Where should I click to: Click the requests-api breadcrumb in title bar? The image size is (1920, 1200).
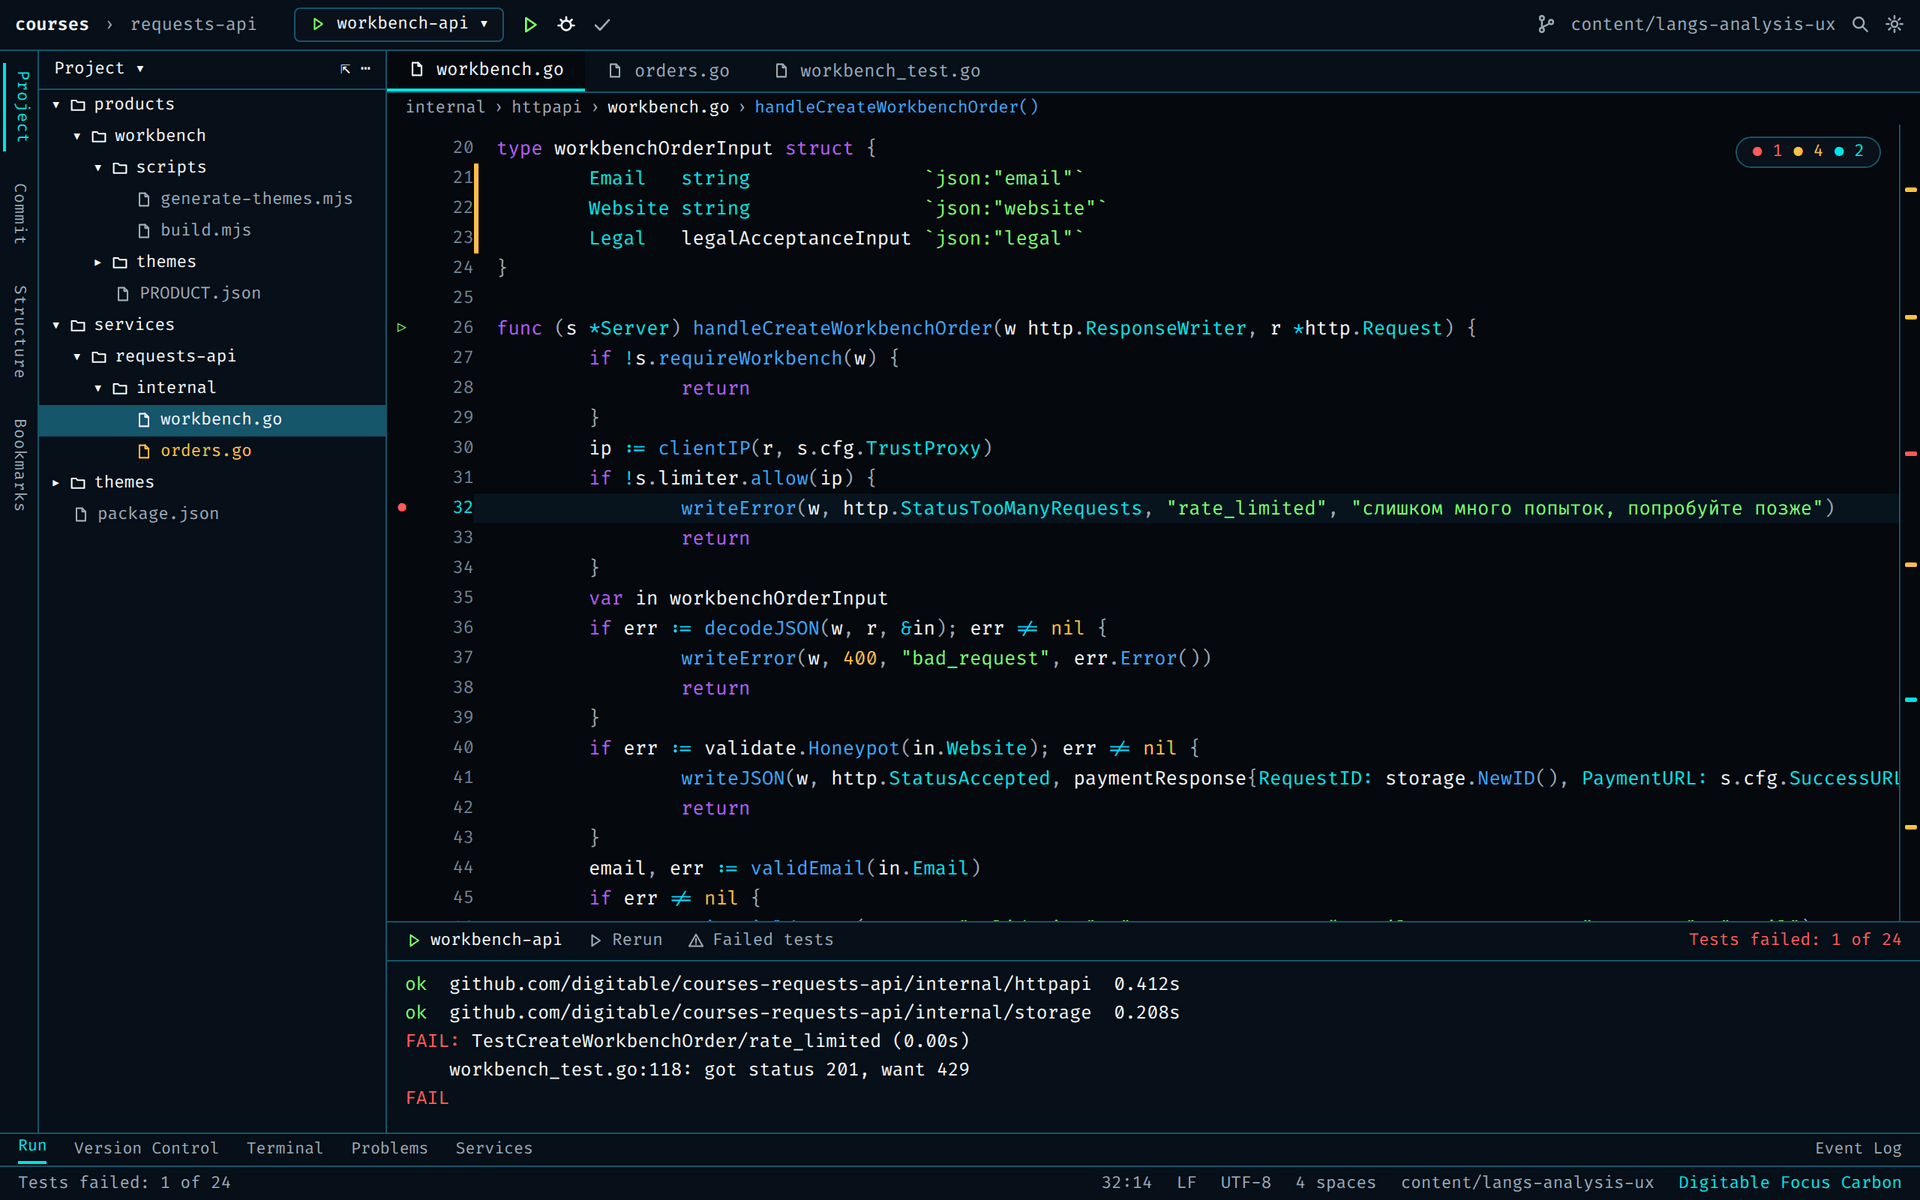pyautogui.click(x=193, y=24)
